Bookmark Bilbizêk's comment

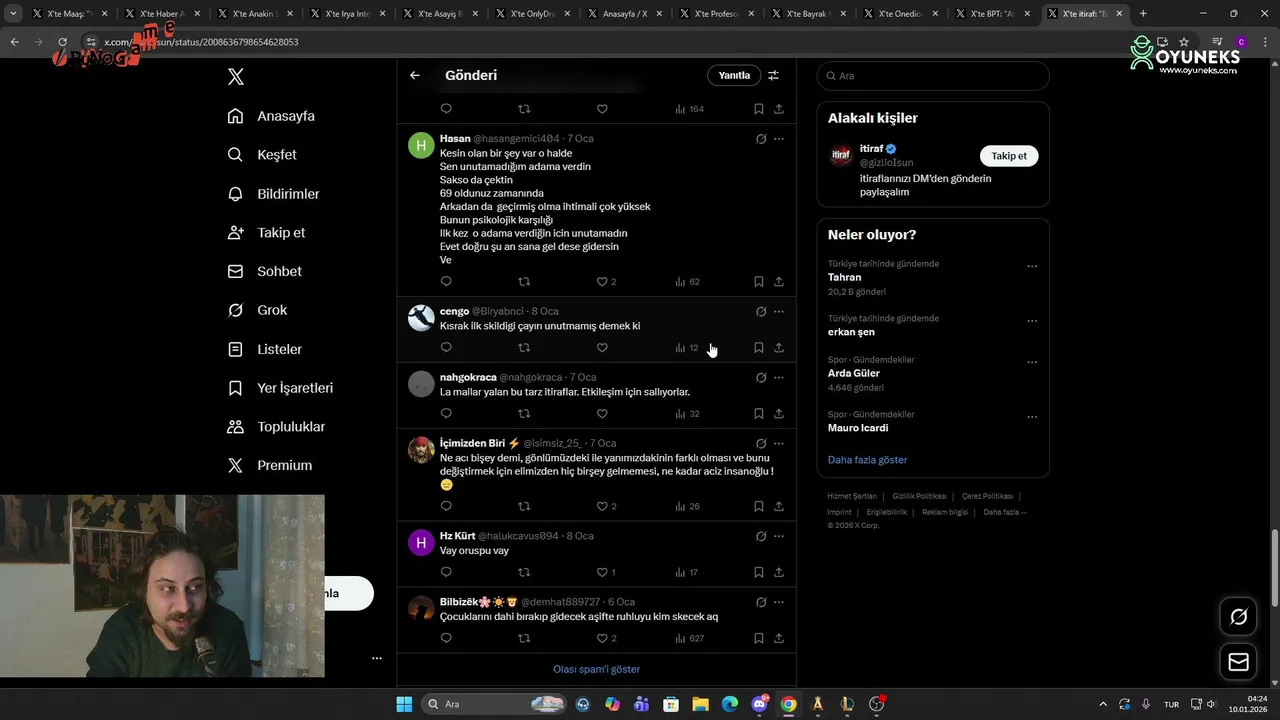pos(759,639)
